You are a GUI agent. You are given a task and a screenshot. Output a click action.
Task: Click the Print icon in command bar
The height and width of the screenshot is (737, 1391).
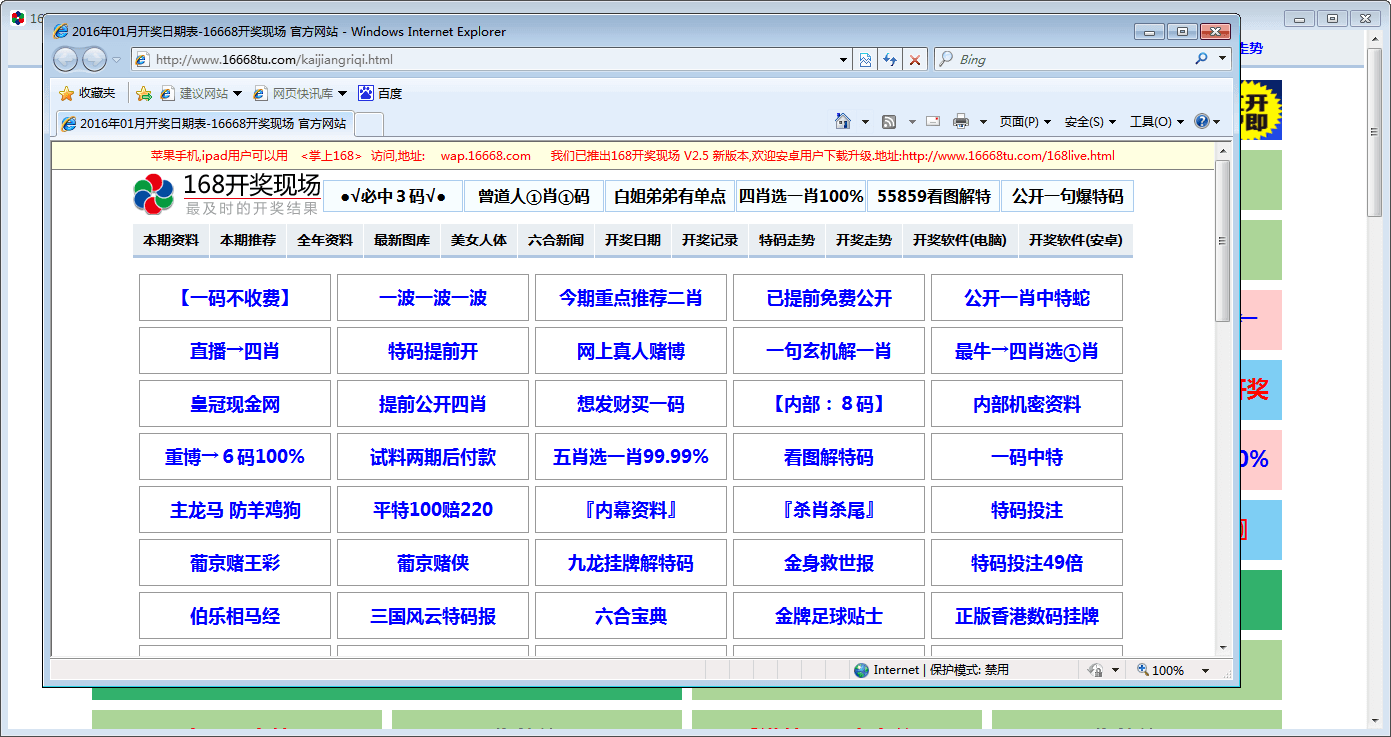961,122
